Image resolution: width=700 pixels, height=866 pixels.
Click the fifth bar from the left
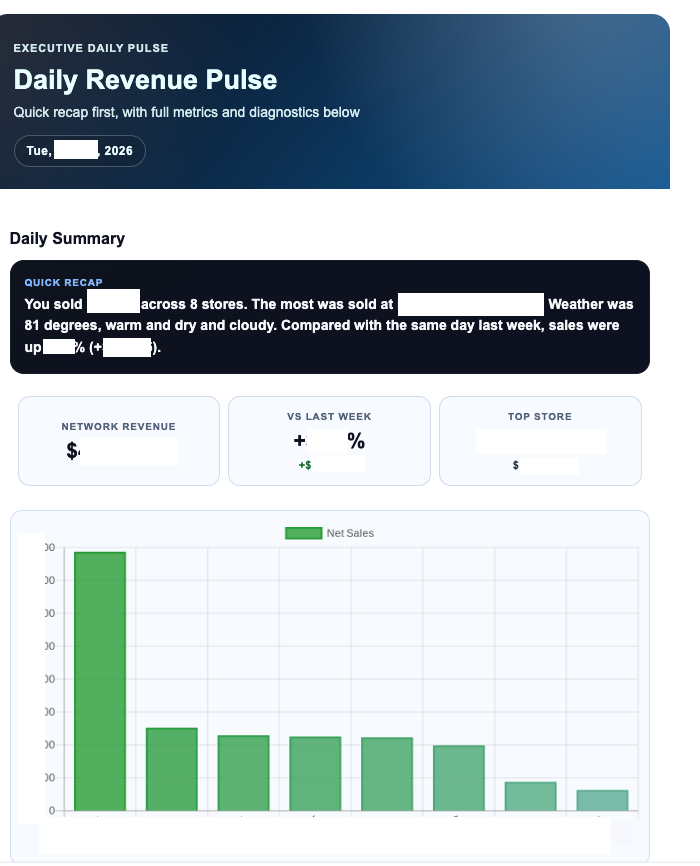click(x=387, y=773)
